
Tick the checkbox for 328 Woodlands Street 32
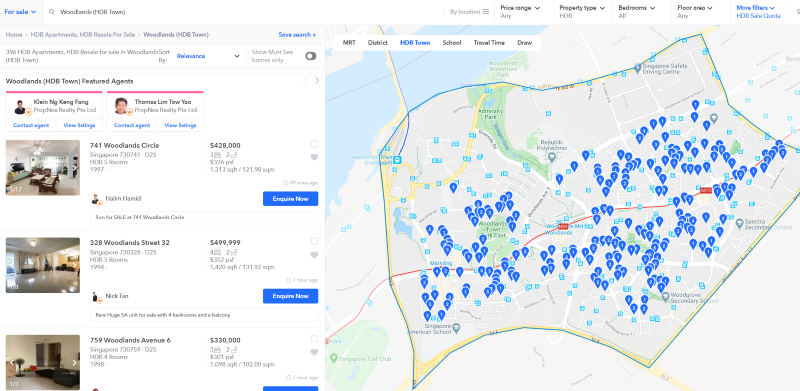click(x=314, y=241)
